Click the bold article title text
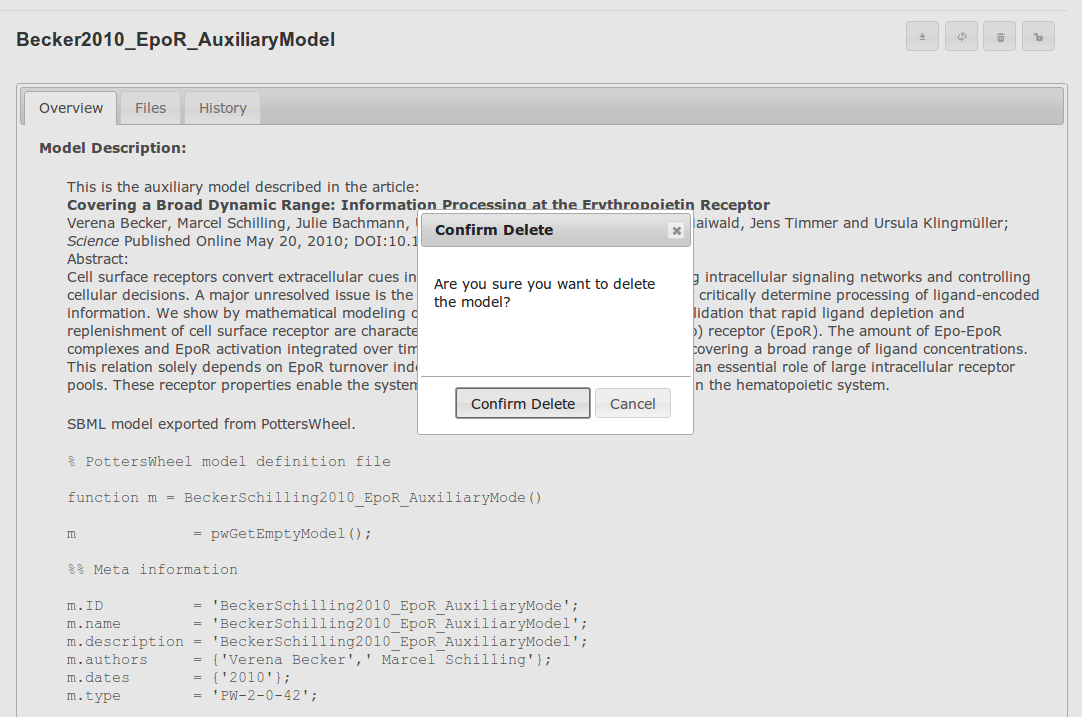1082x717 pixels. point(240,205)
